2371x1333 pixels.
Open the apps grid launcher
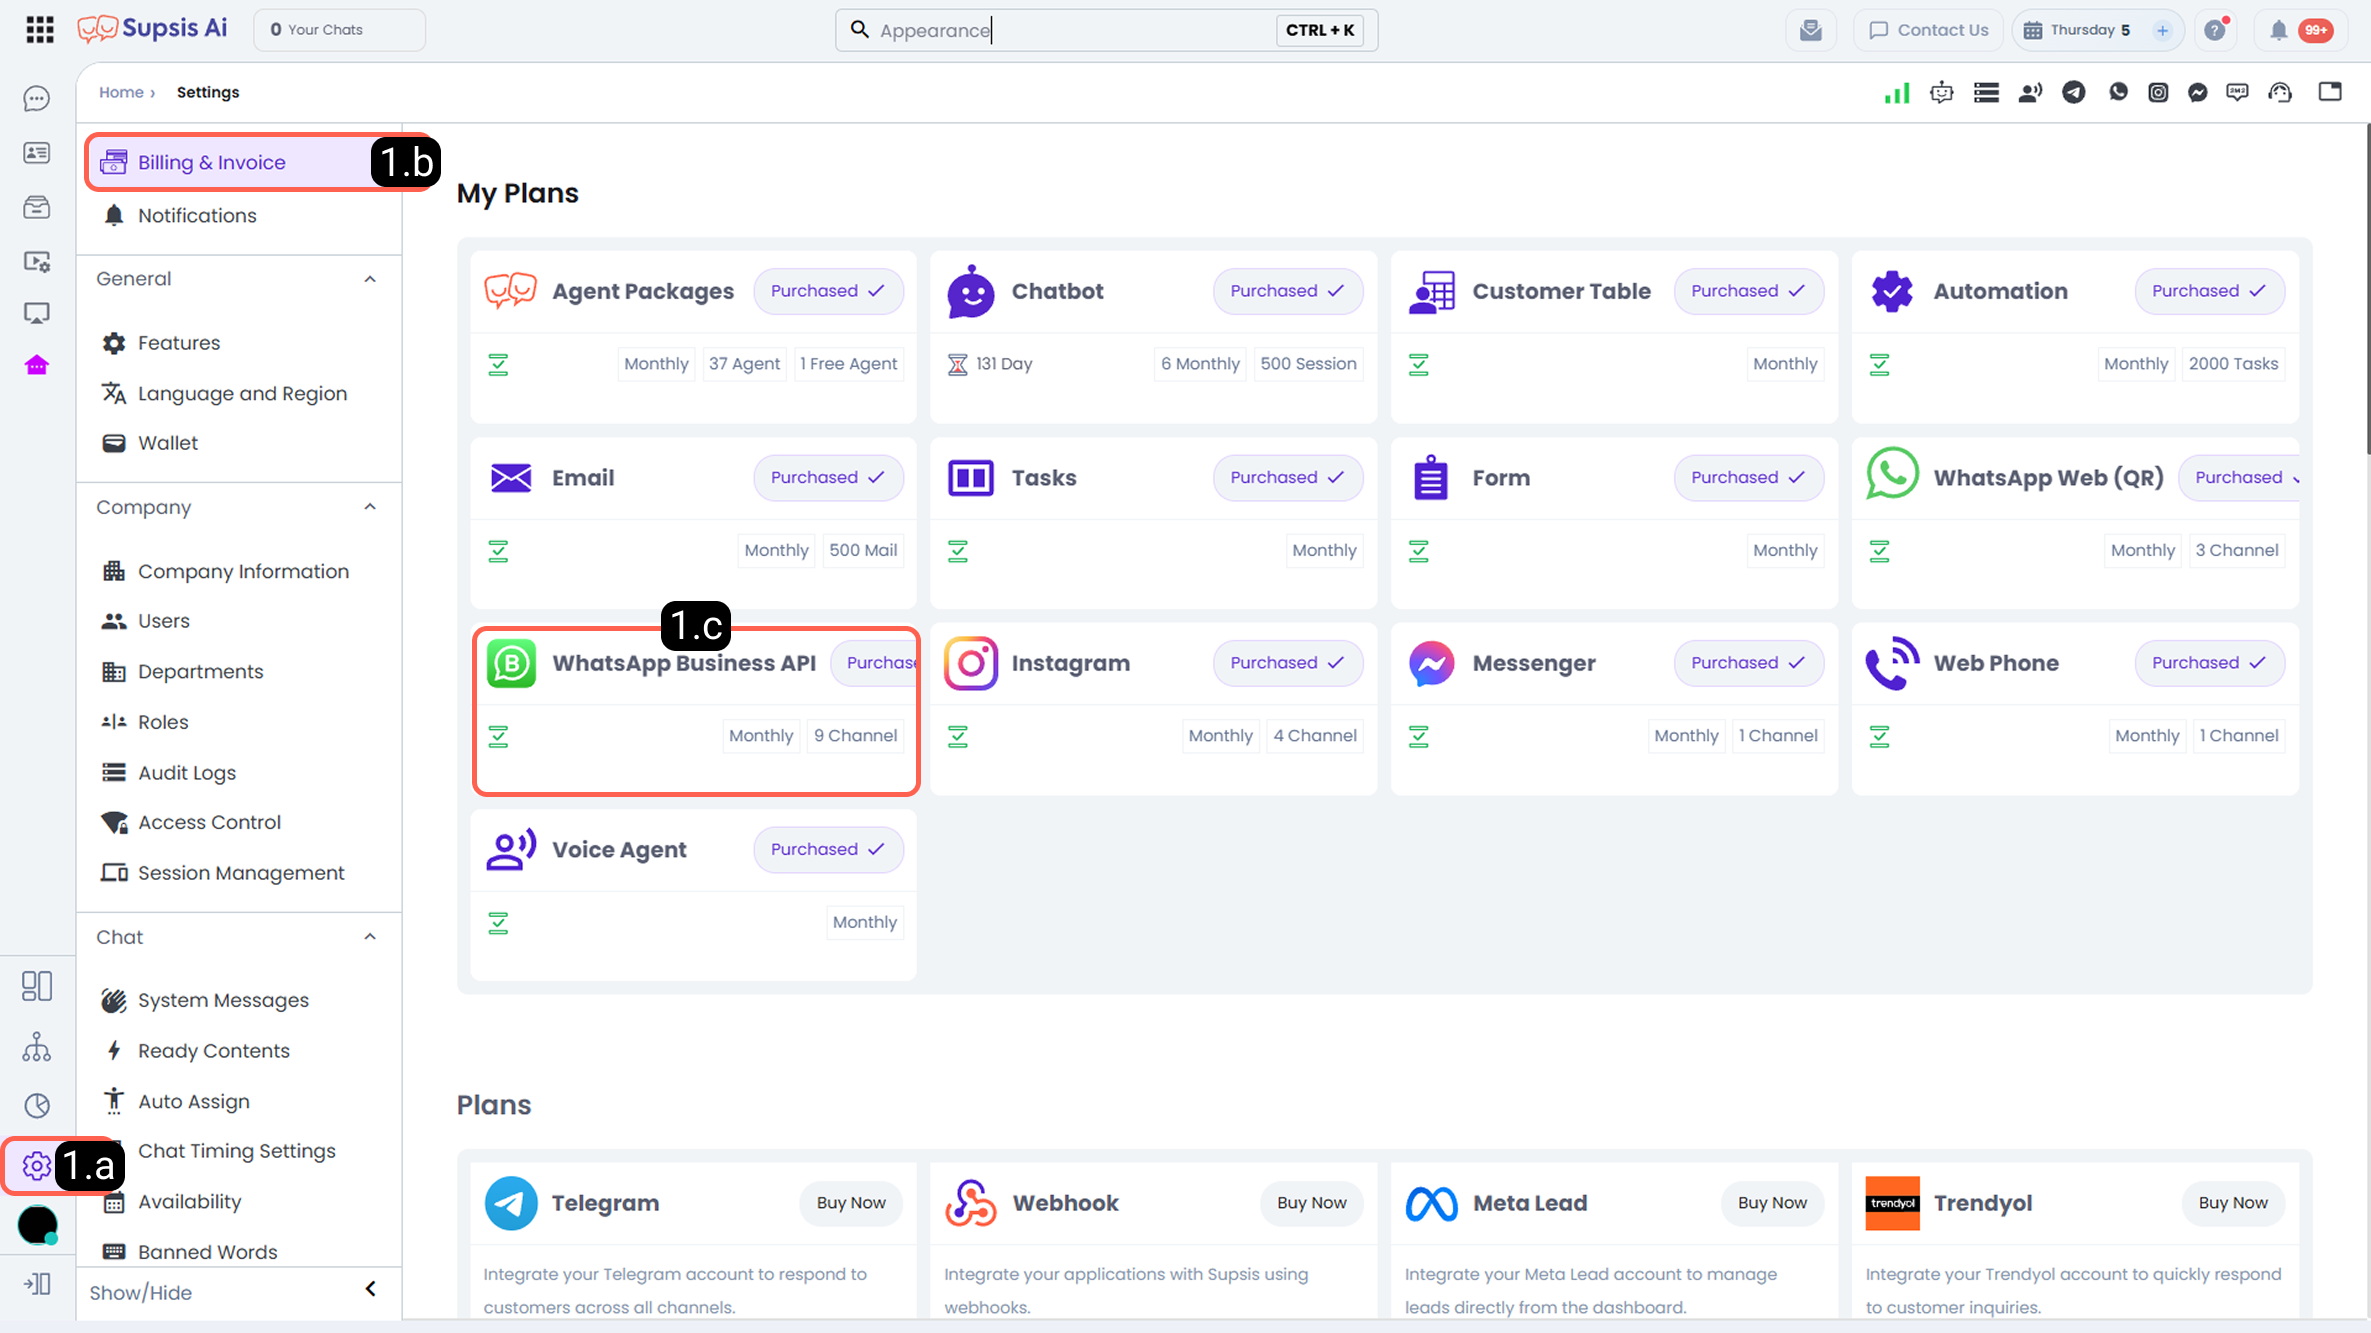pos(40,29)
